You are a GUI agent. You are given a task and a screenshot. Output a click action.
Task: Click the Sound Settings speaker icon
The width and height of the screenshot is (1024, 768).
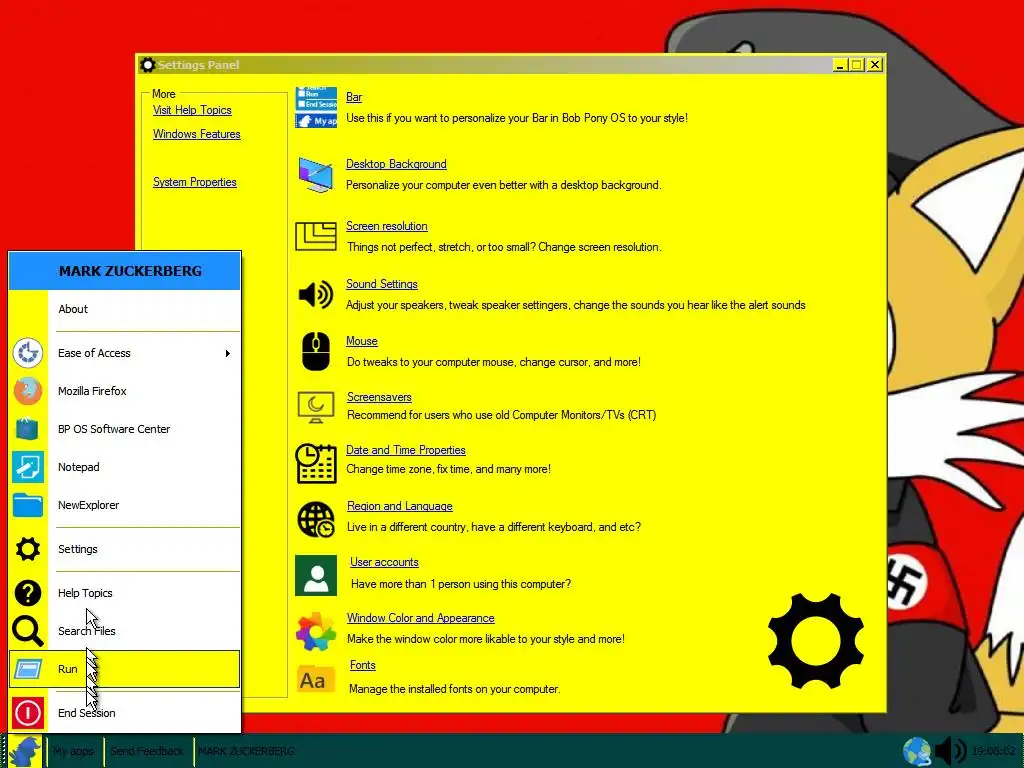tap(316, 295)
